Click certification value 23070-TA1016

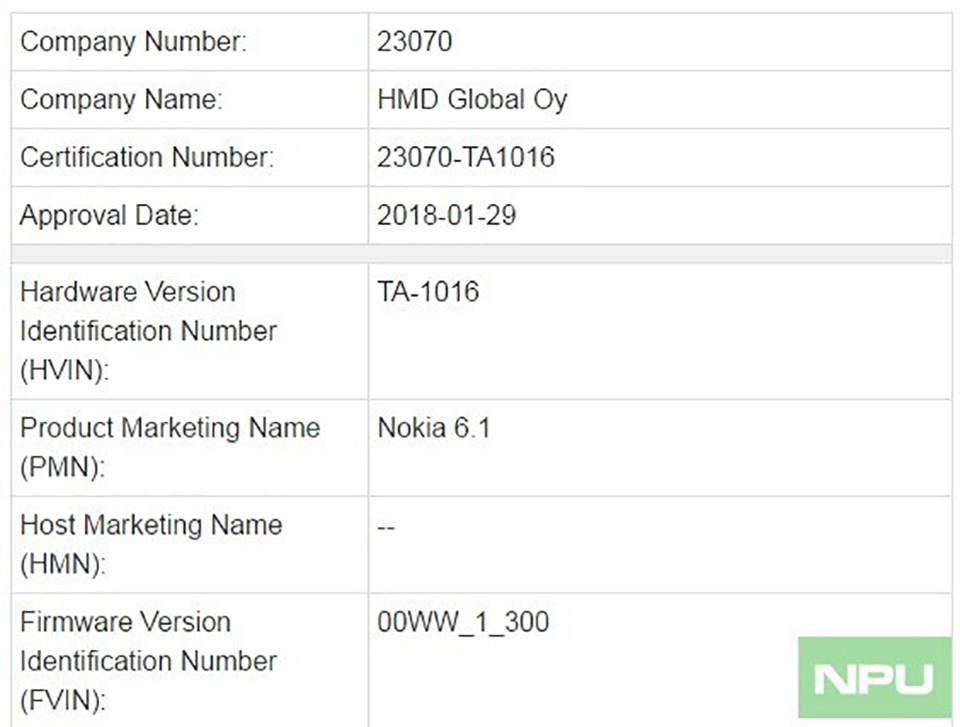[466, 157]
